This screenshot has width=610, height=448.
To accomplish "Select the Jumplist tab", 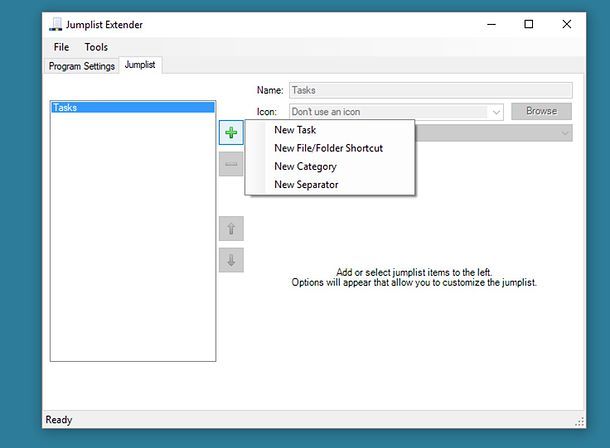I will pos(141,65).
